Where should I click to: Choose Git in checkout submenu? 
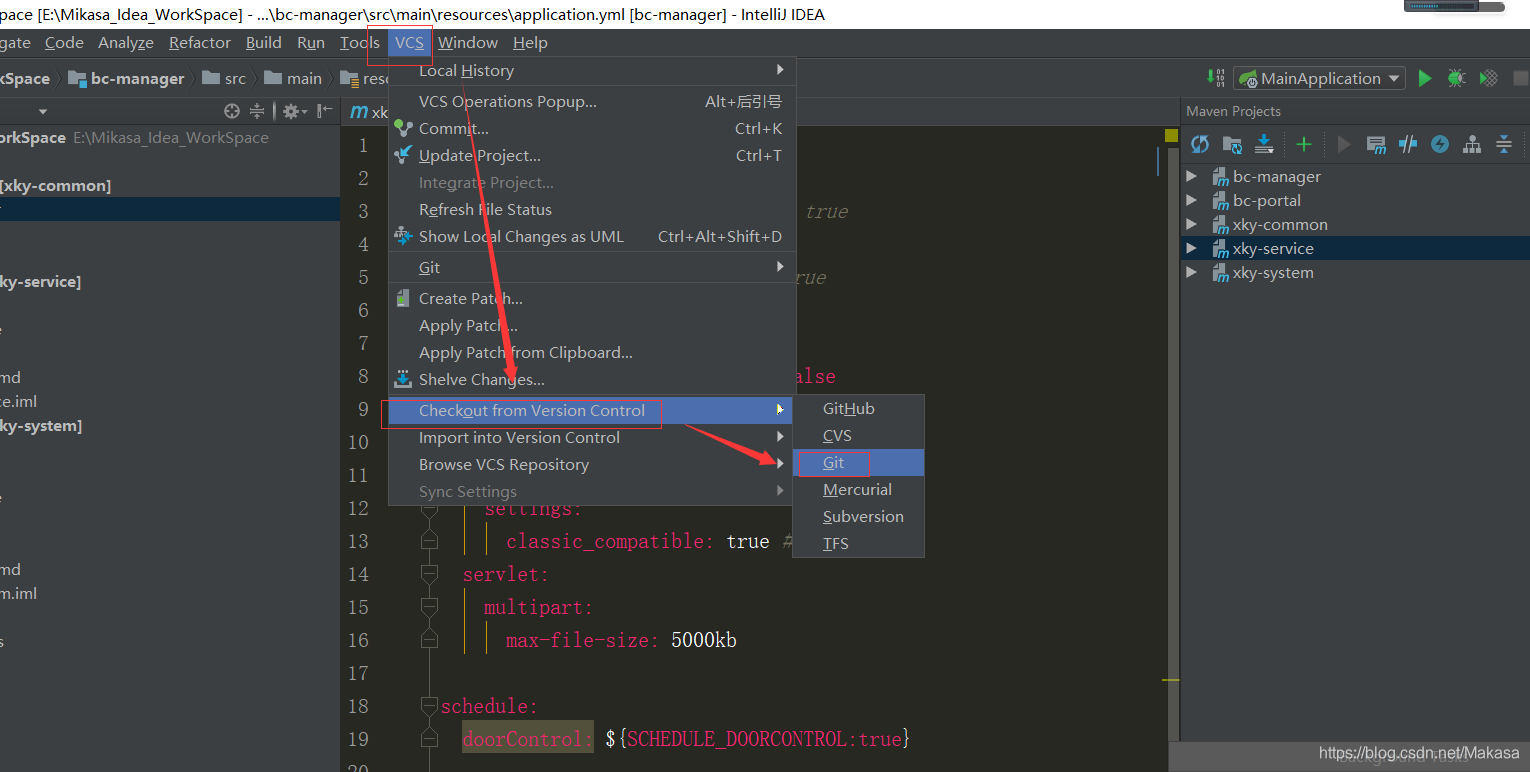click(x=858, y=462)
